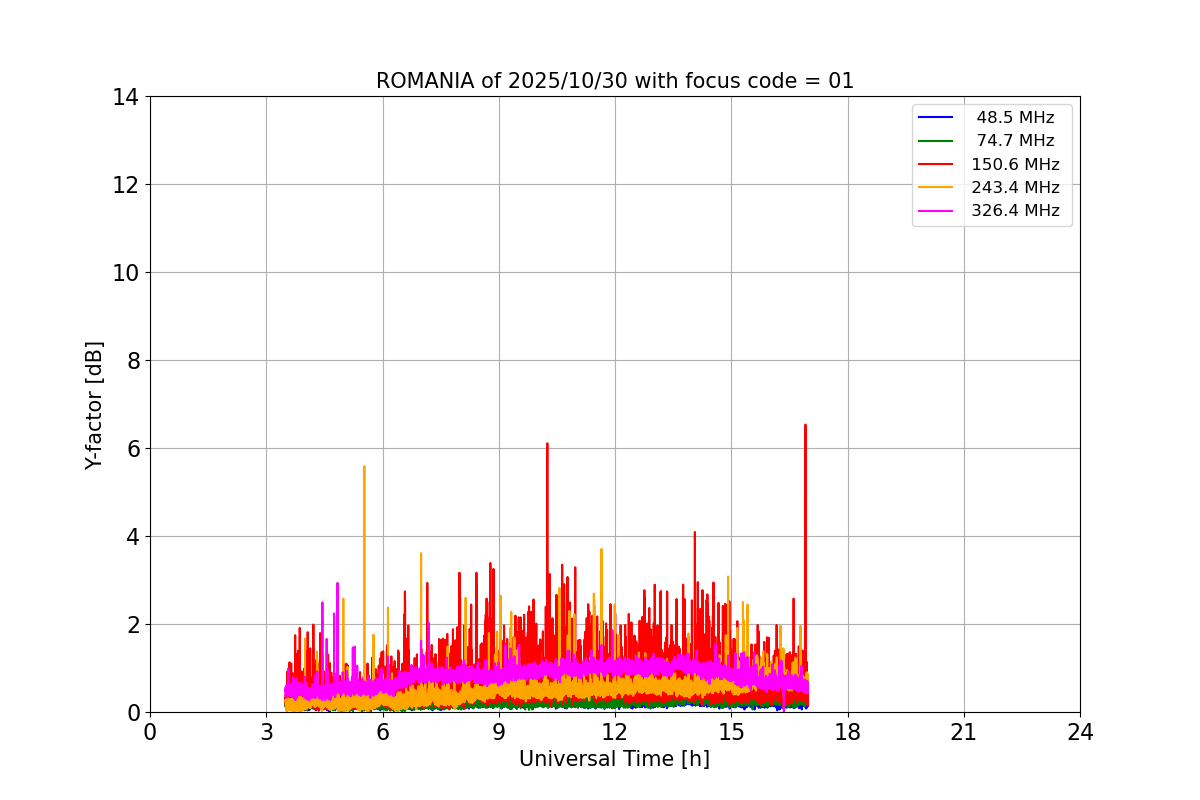Click the x-axis tick label '15'

click(x=731, y=732)
